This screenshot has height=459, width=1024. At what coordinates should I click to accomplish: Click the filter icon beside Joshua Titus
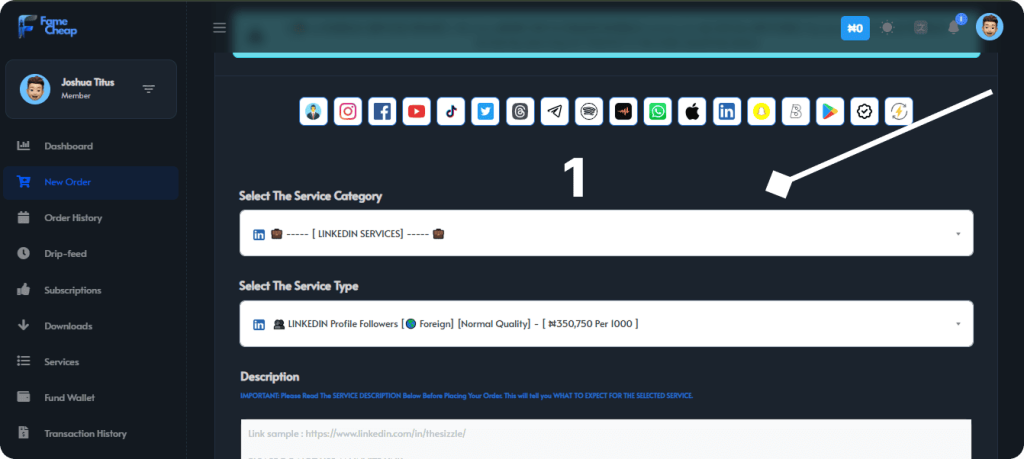(x=149, y=89)
